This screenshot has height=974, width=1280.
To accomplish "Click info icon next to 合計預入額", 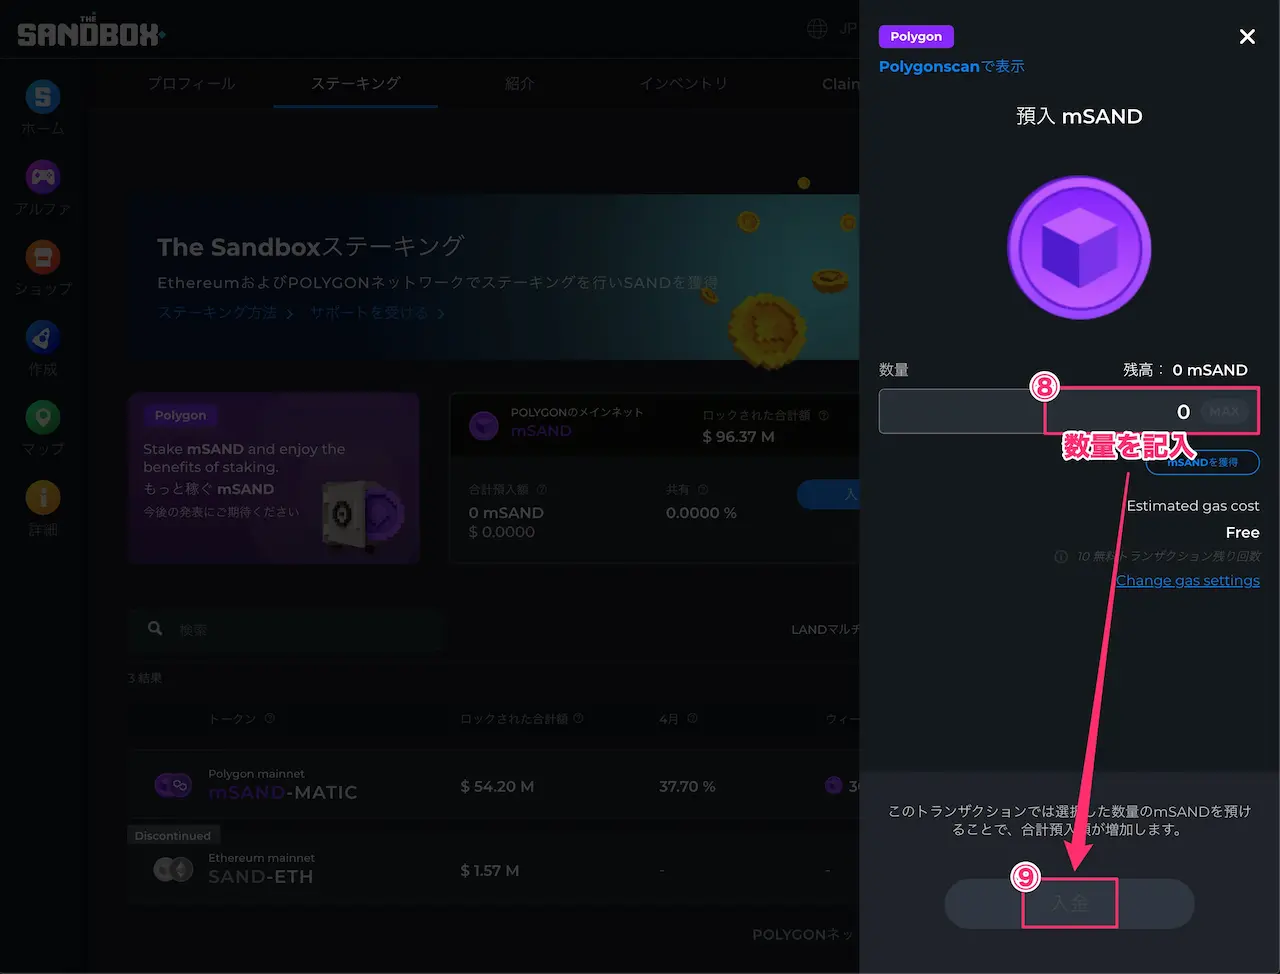I will (542, 489).
